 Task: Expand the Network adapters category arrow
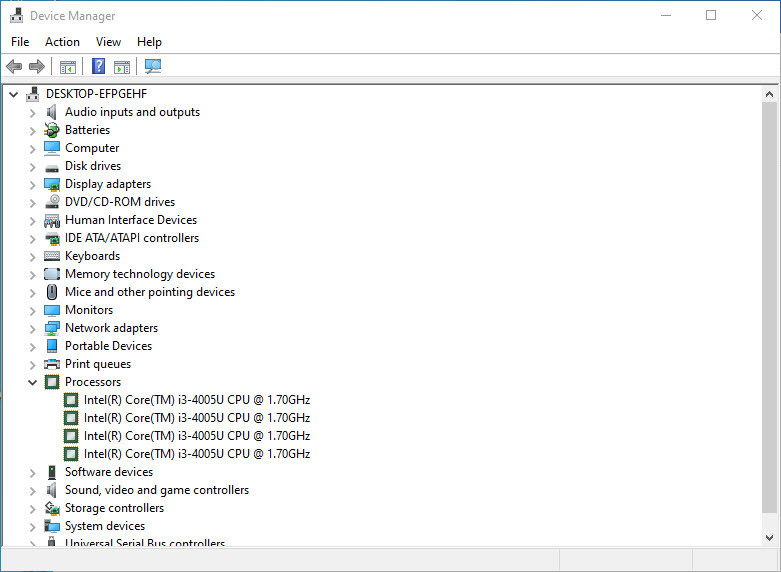tap(32, 328)
